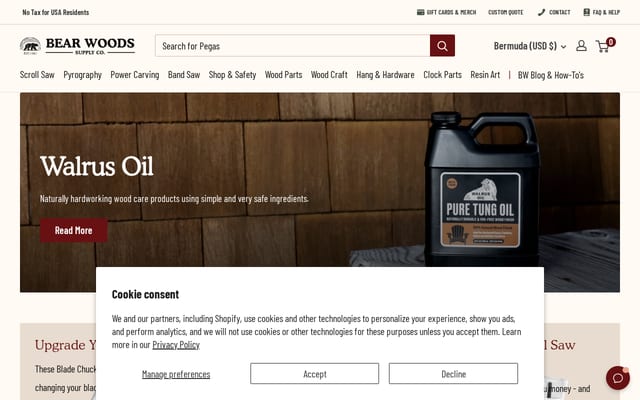Open the Power Carving menu
The height and width of the screenshot is (400, 640).
click(x=135, y=75)
